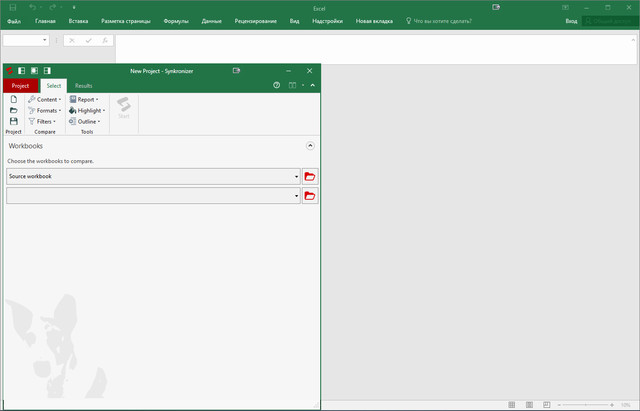Click the Open project folder icon
Screen dimensions: 640x411
pos(13,110)
